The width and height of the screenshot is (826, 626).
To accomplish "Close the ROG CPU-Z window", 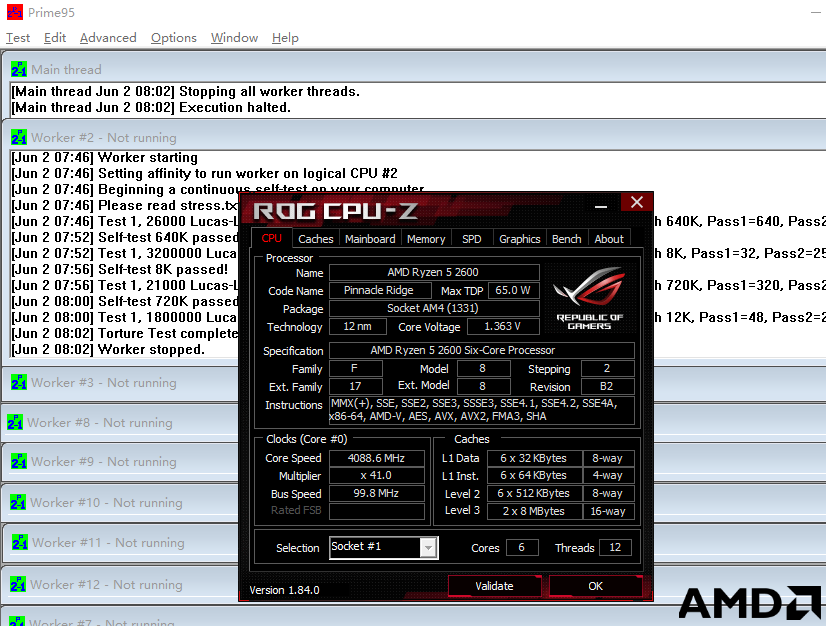I will point(637,202).
